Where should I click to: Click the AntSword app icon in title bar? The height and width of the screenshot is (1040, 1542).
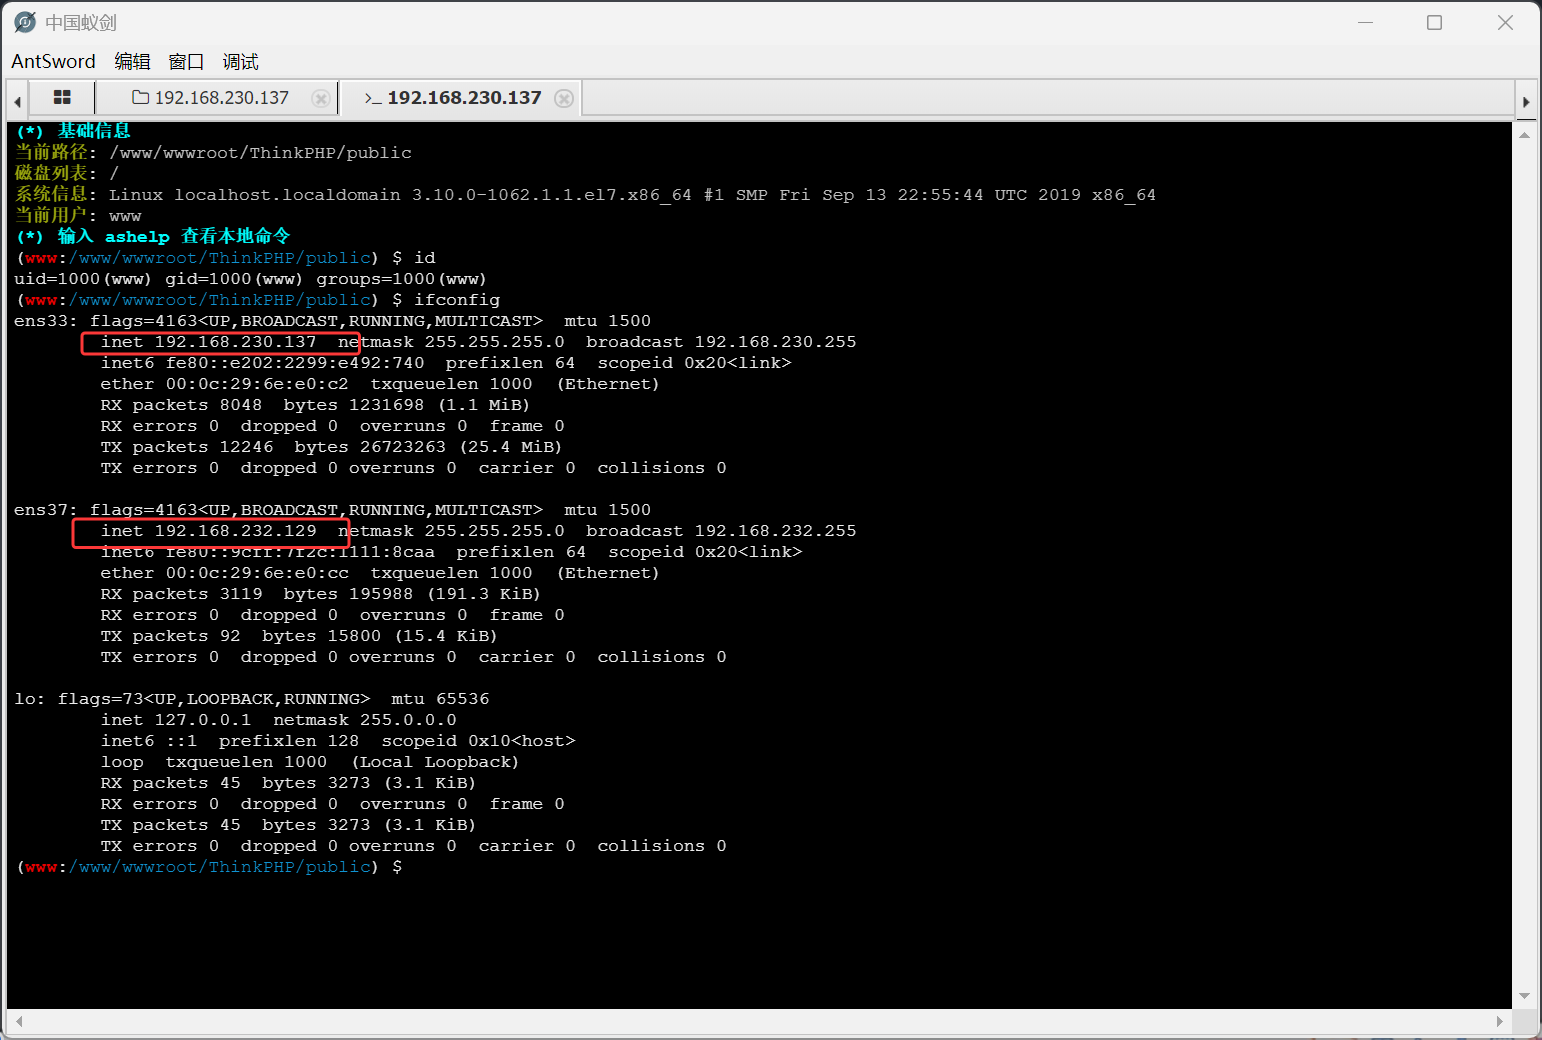coord(25,22)
